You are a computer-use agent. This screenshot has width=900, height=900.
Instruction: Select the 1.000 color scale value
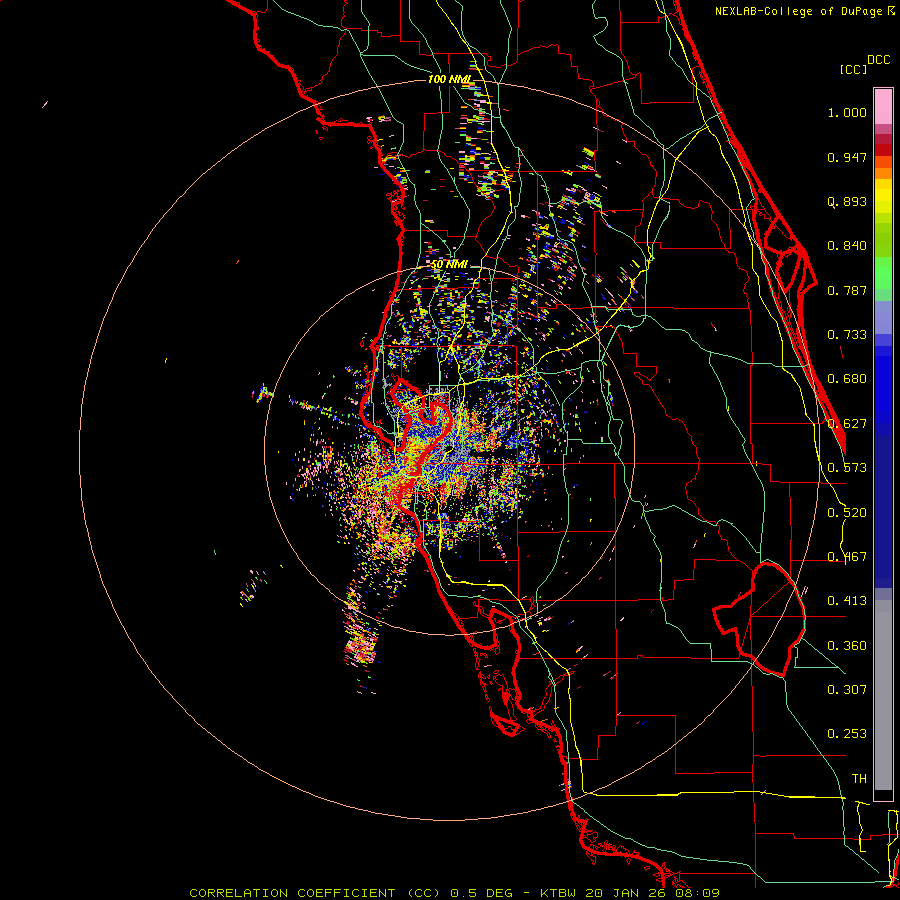tap(847, 112)
